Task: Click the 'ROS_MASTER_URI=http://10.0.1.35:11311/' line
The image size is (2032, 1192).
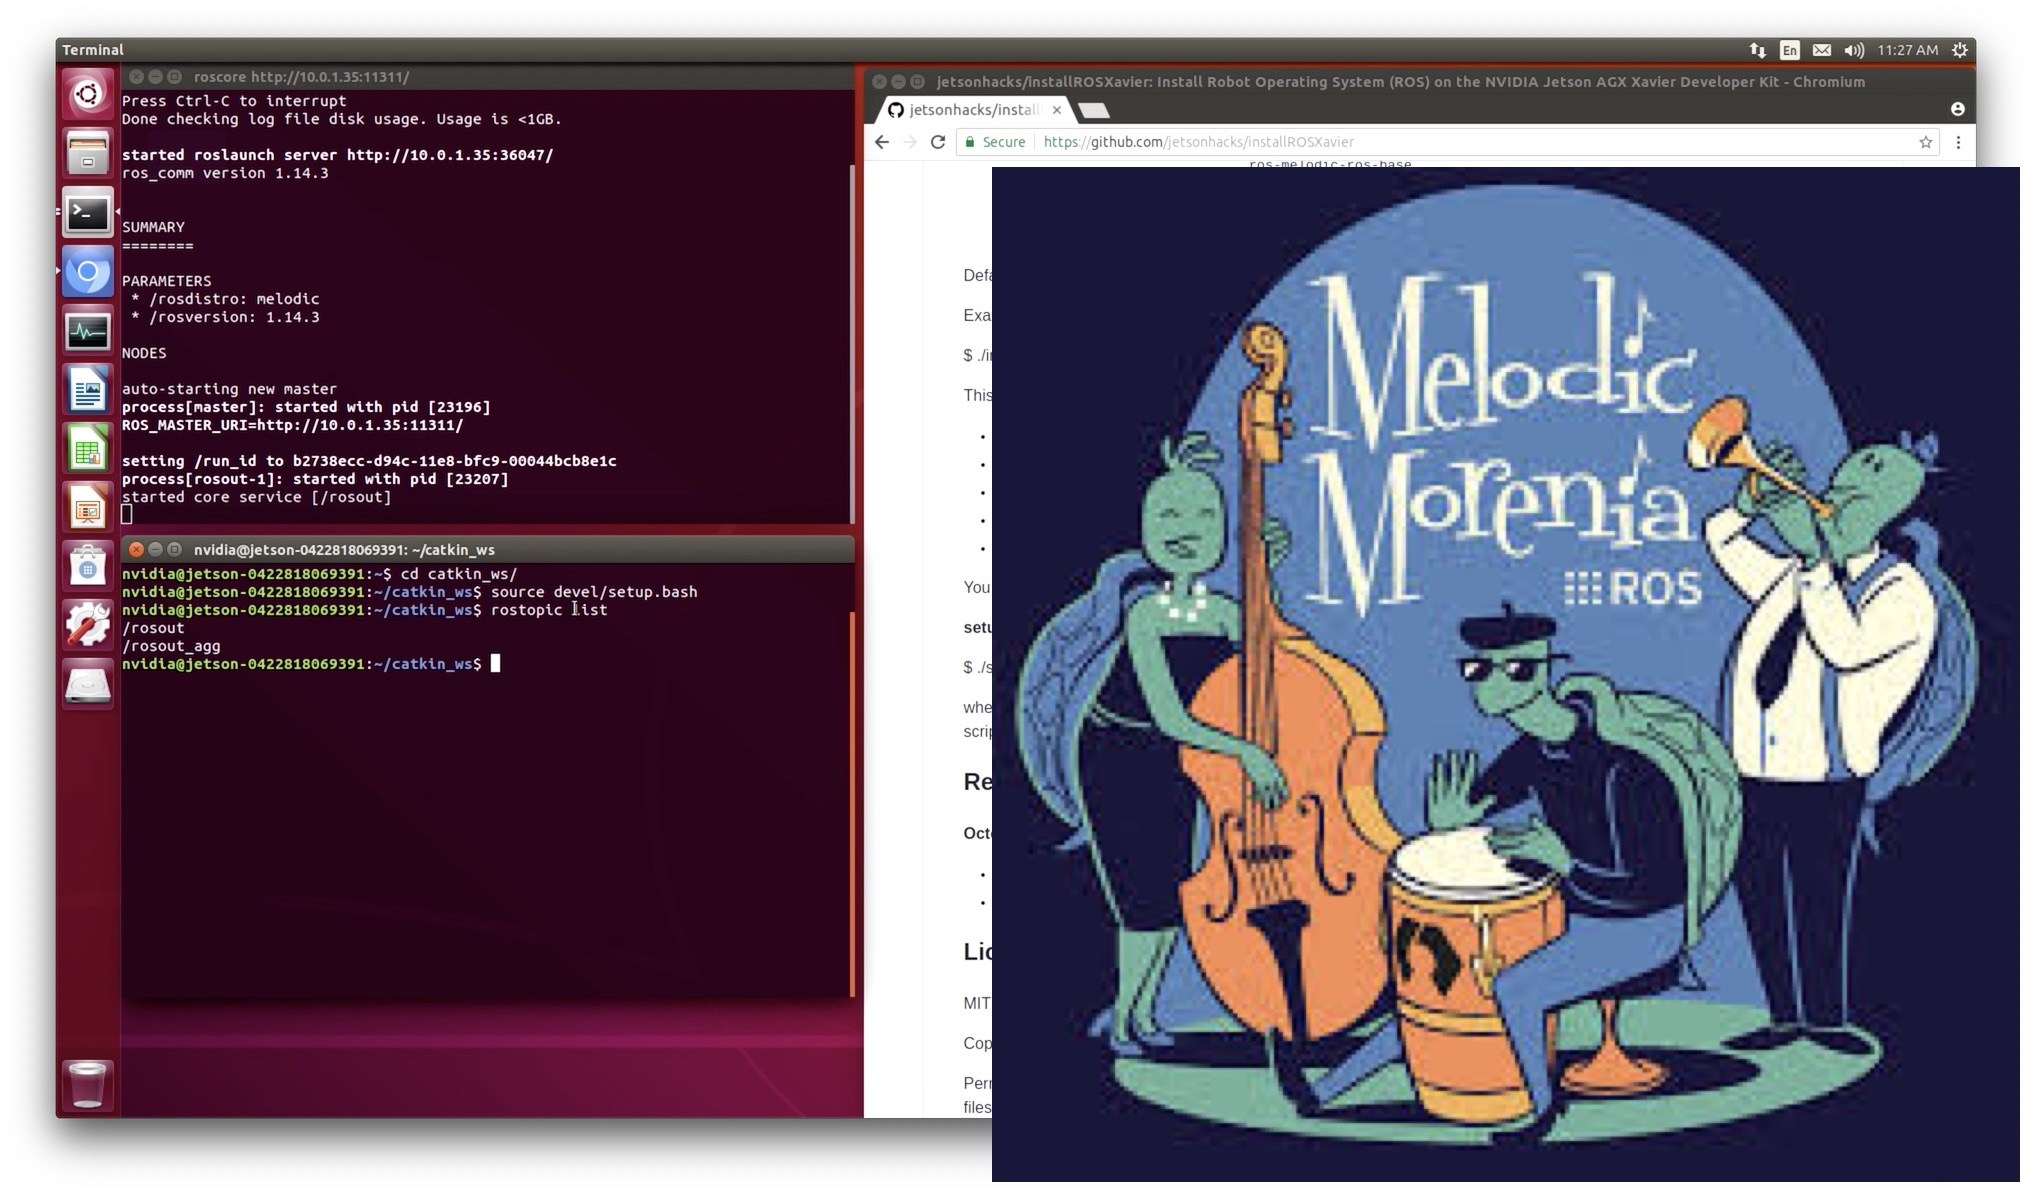Action: pos(292,425)
